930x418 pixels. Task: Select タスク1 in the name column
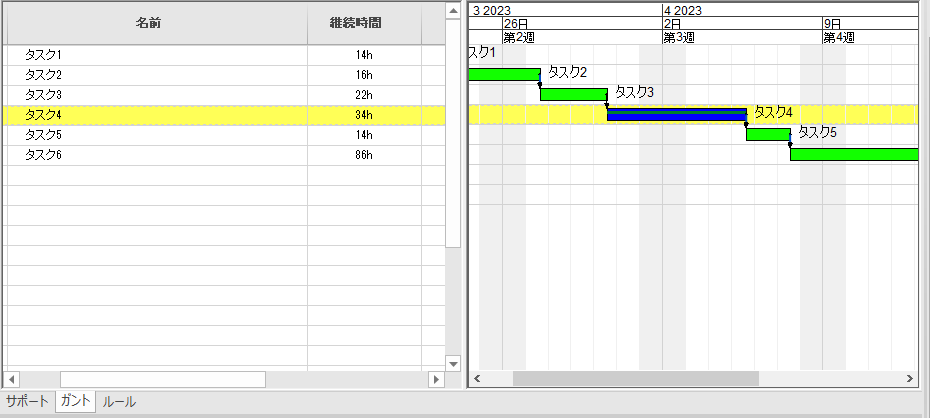coord(43,55)
